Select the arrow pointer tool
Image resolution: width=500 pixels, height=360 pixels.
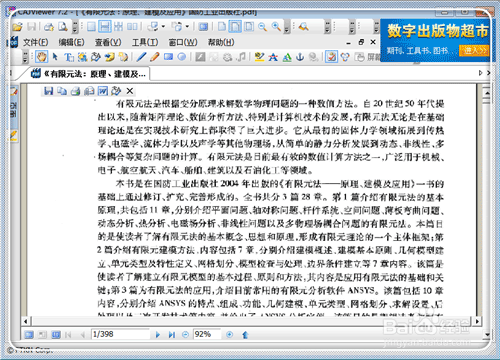pos(55,57)
